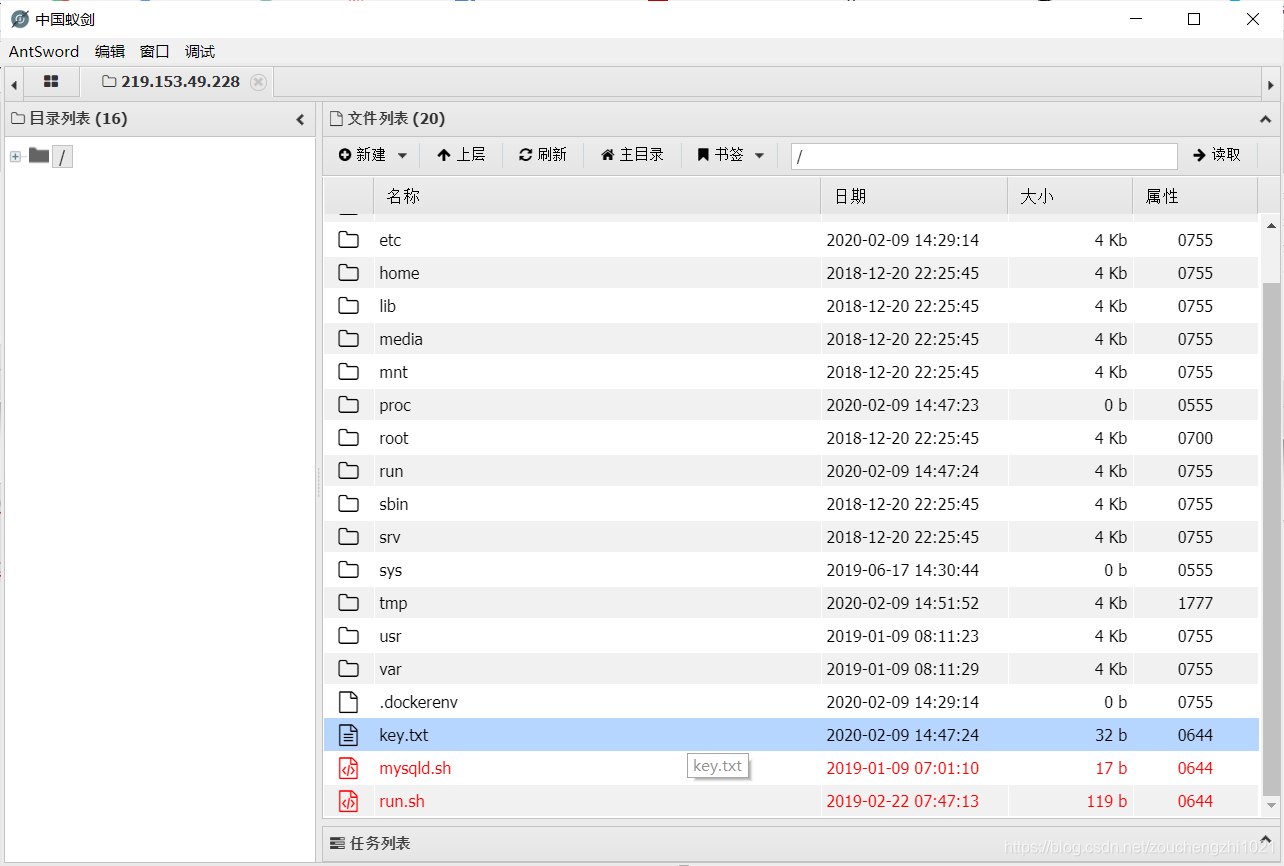The width and height of the screenshot is (1284, 866).
Task: Open the 编辑 menu
Action: click(110, 51)
